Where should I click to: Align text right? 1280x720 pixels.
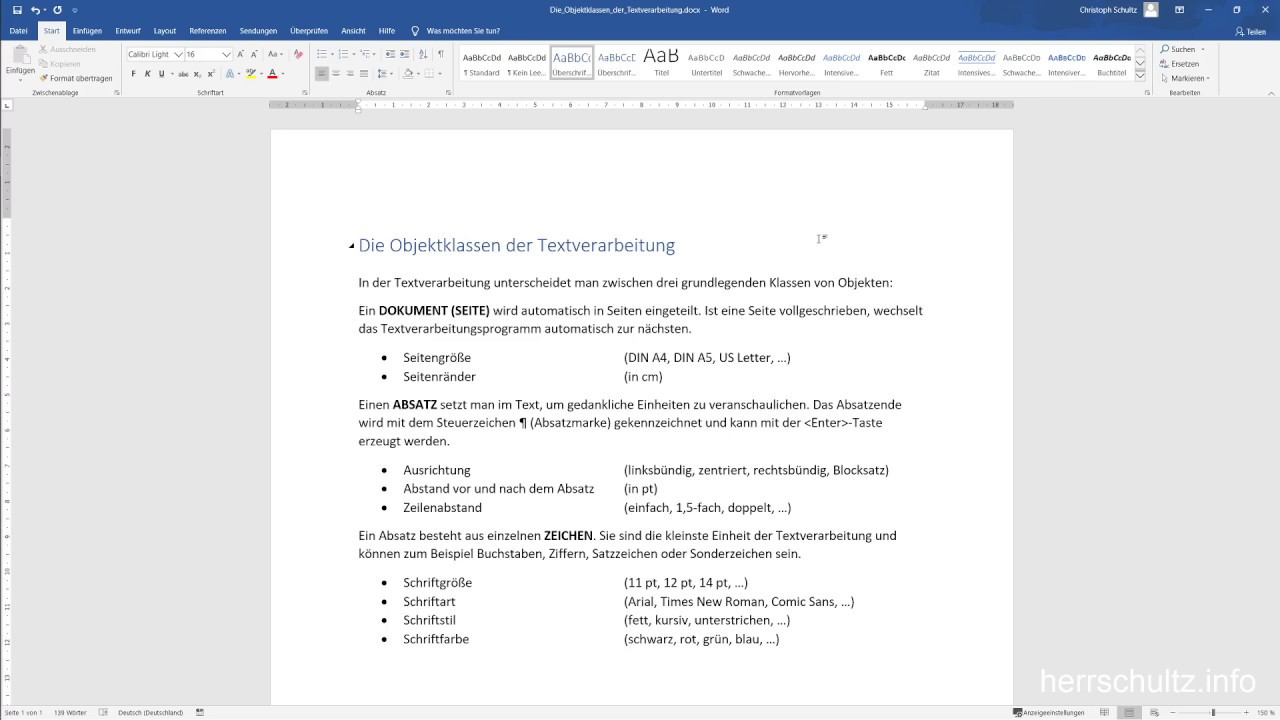[x=350, y=74]
